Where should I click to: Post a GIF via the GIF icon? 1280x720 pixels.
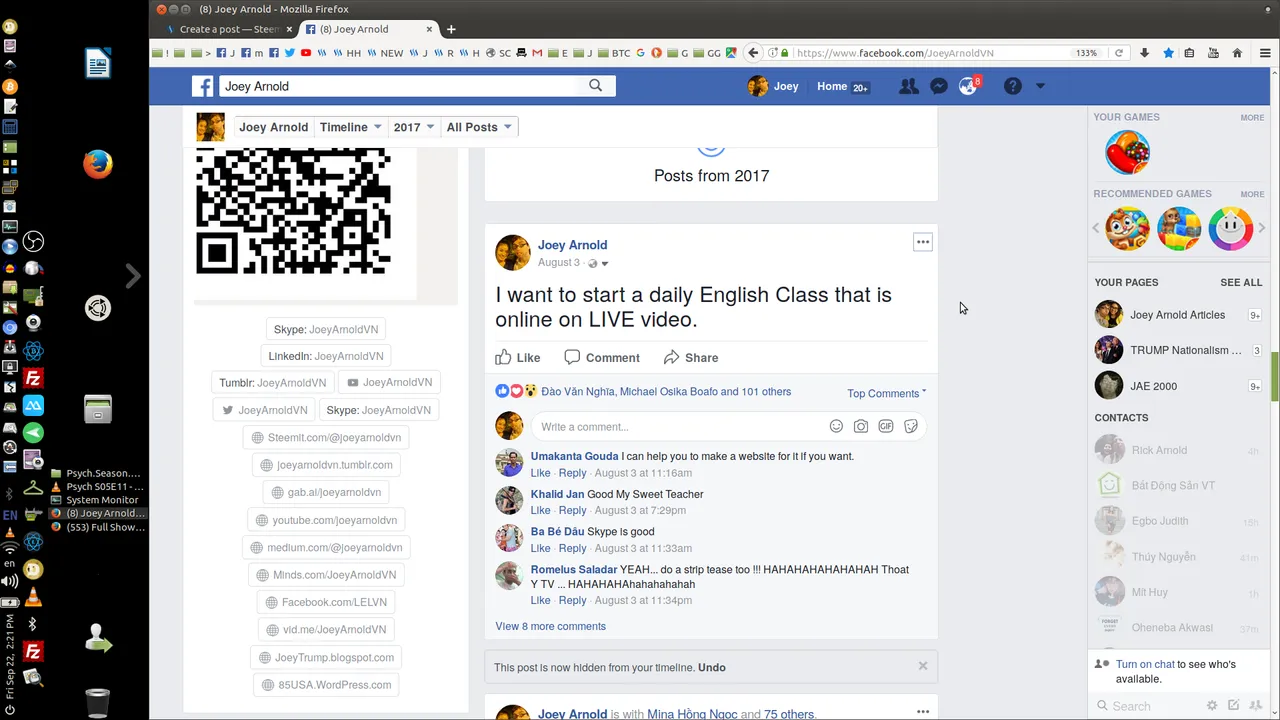point(886,426)
